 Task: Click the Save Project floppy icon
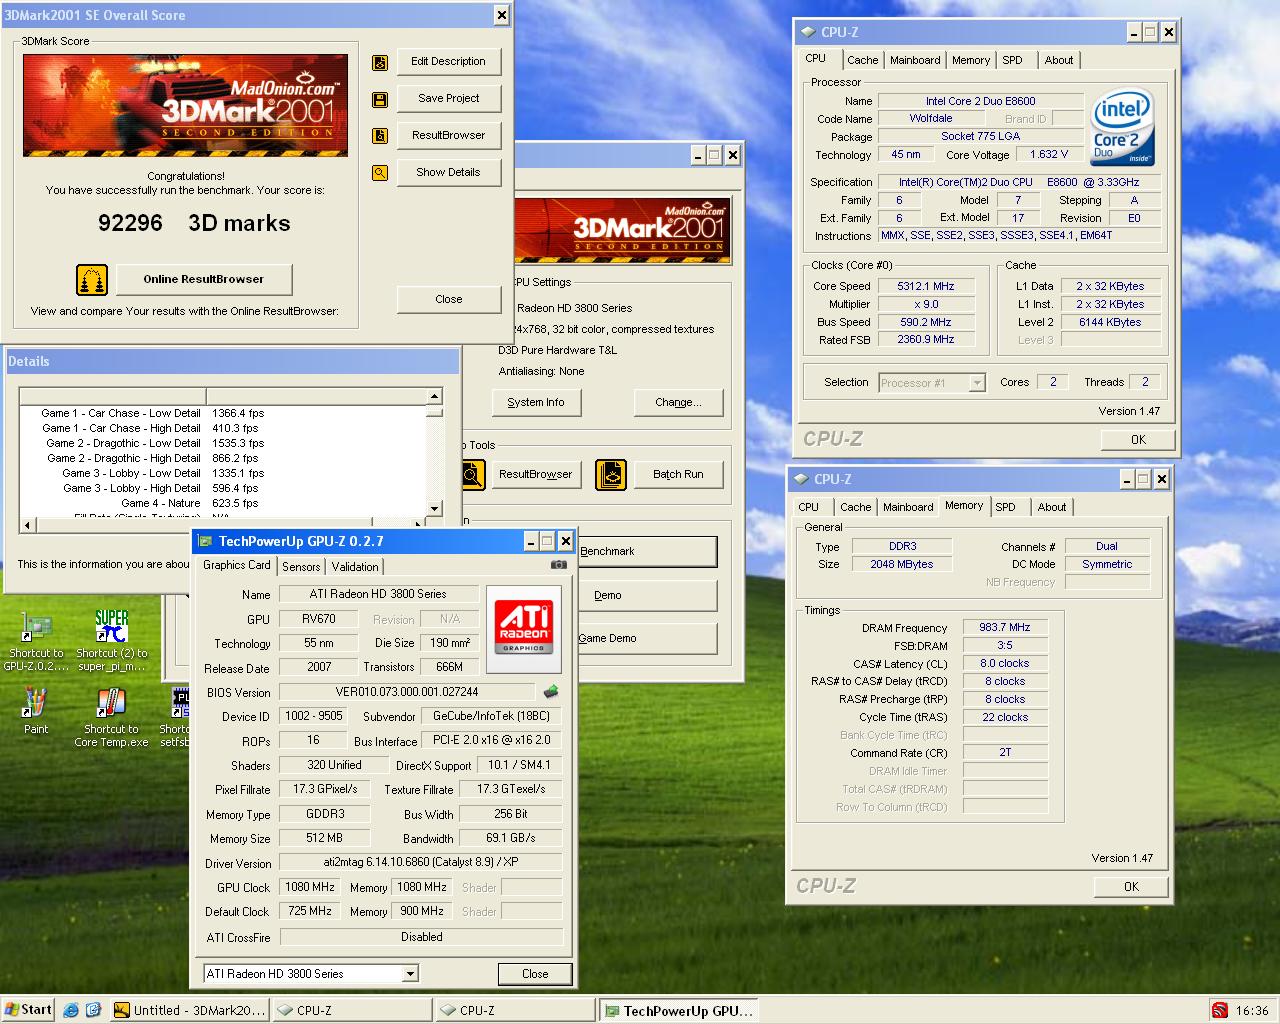tap(380, 99)
